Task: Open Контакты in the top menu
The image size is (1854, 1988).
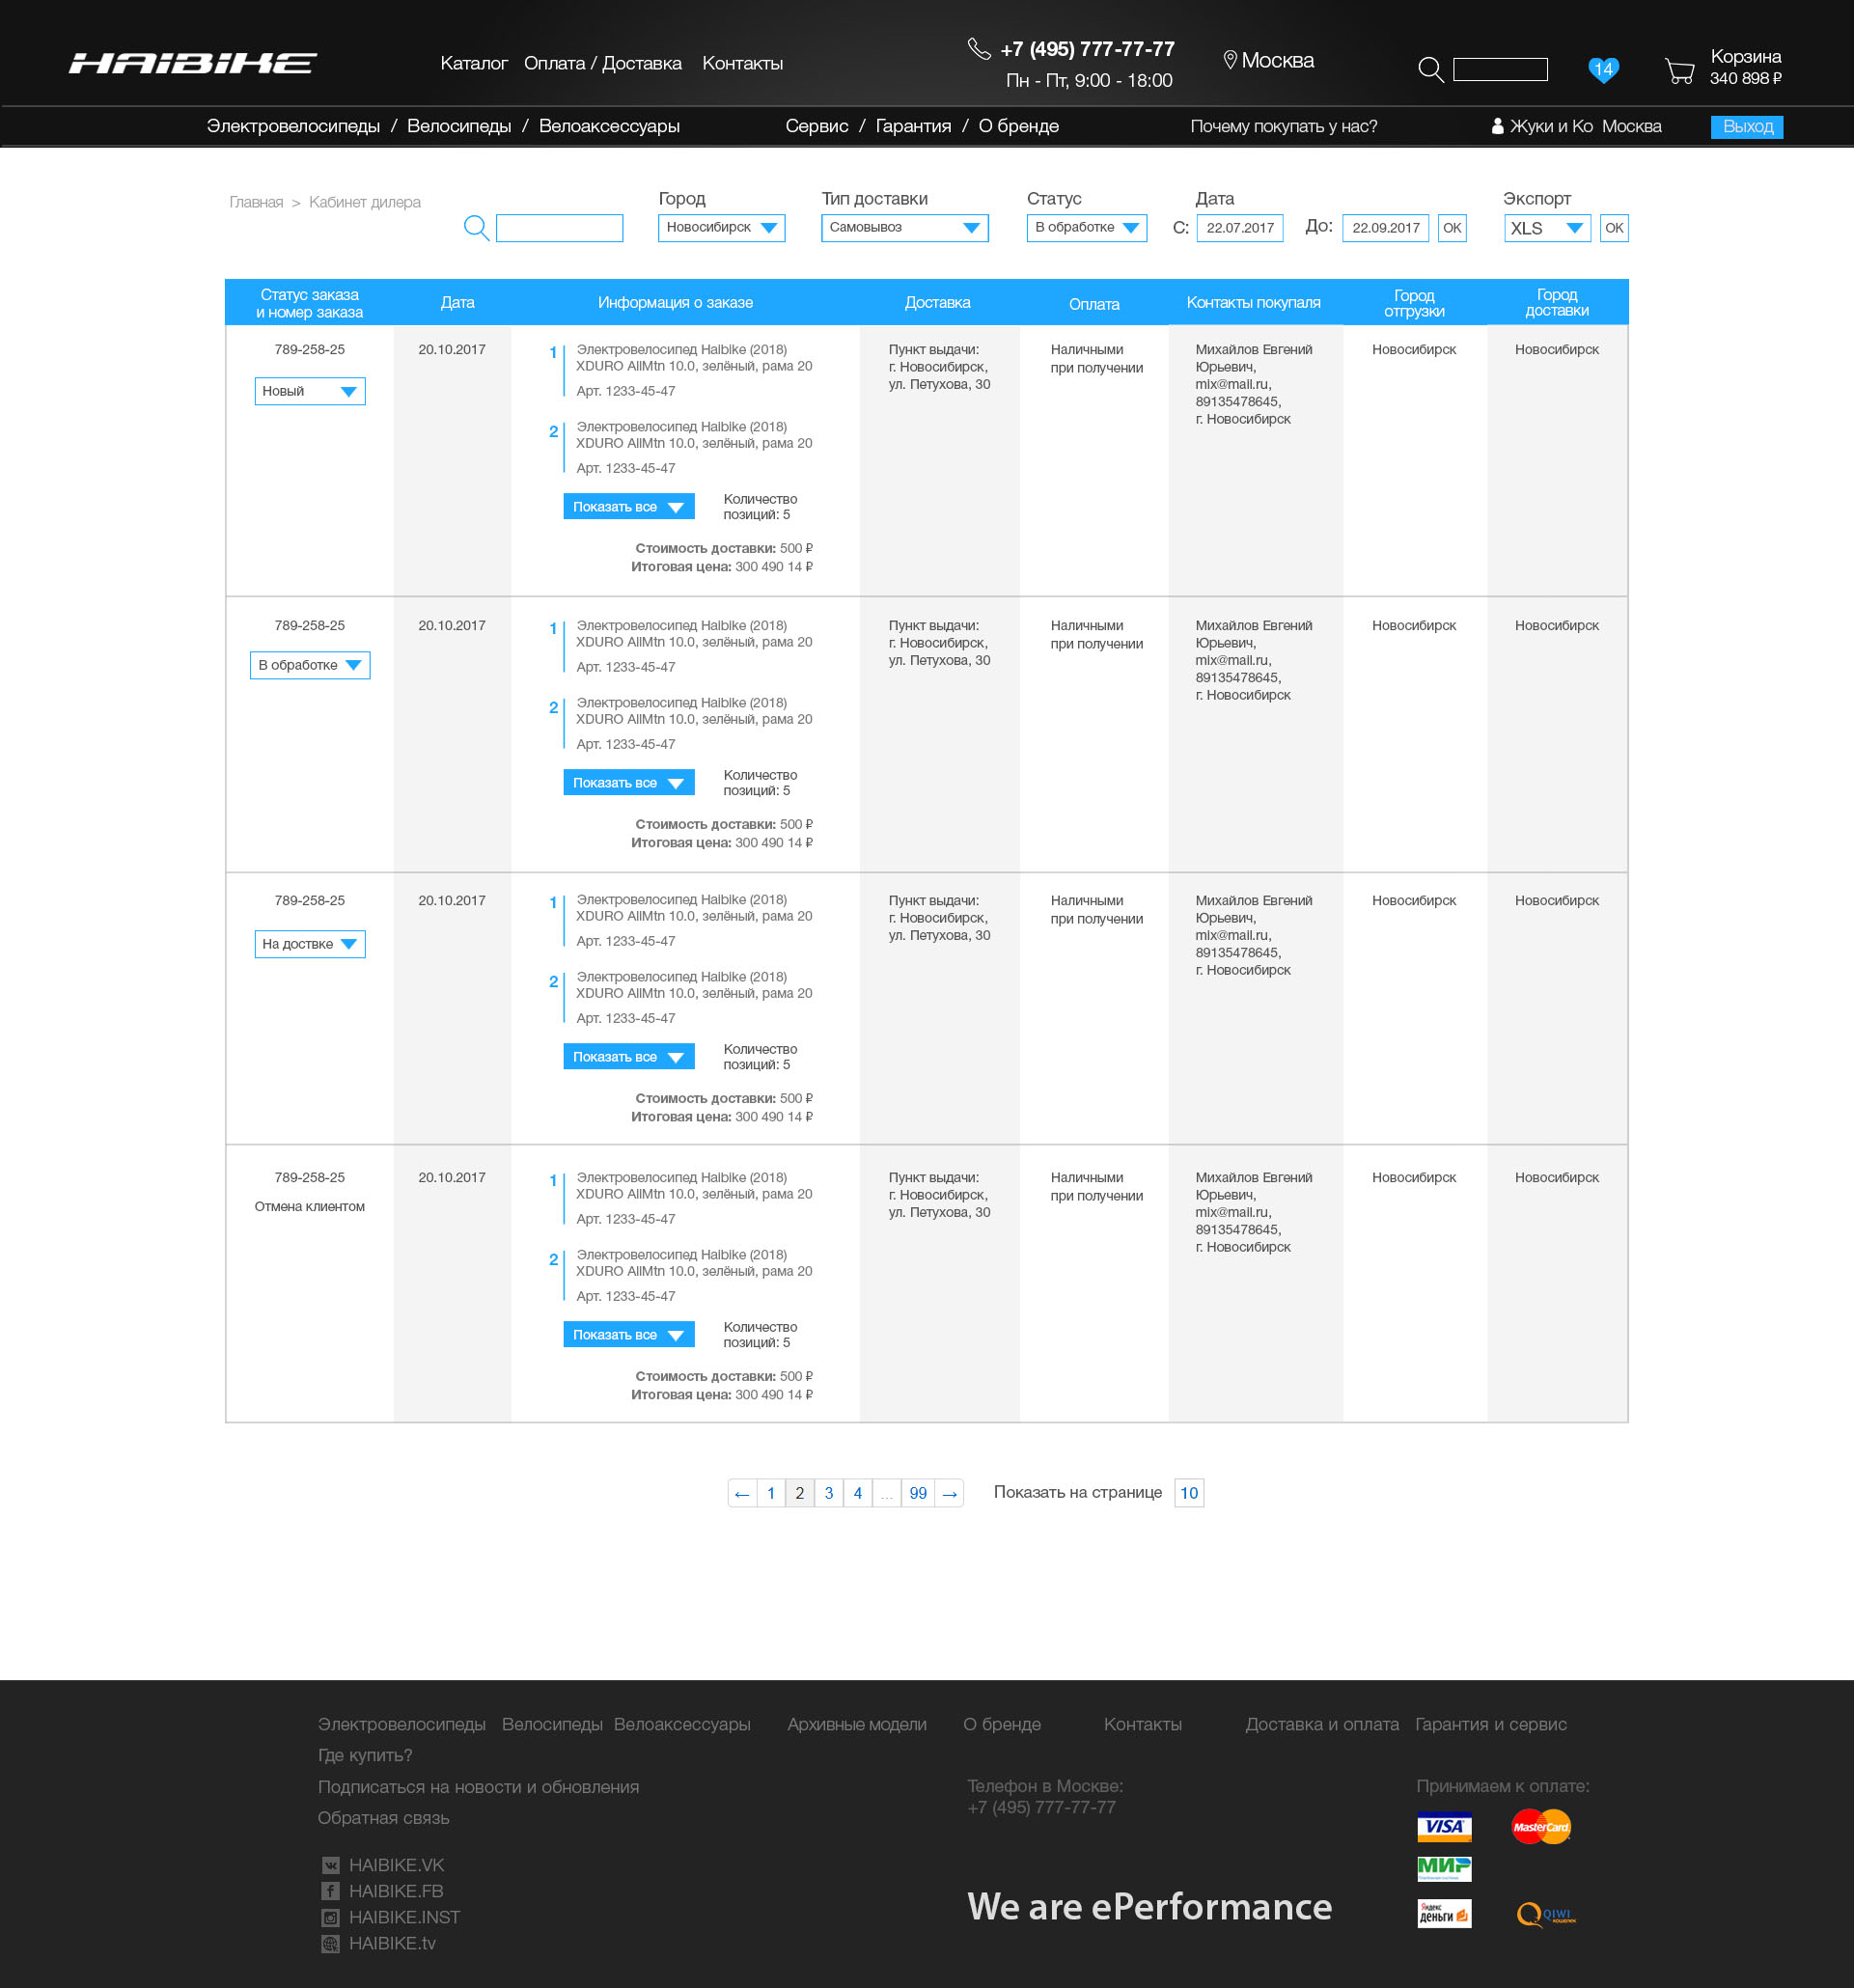Action: point(743,63)
